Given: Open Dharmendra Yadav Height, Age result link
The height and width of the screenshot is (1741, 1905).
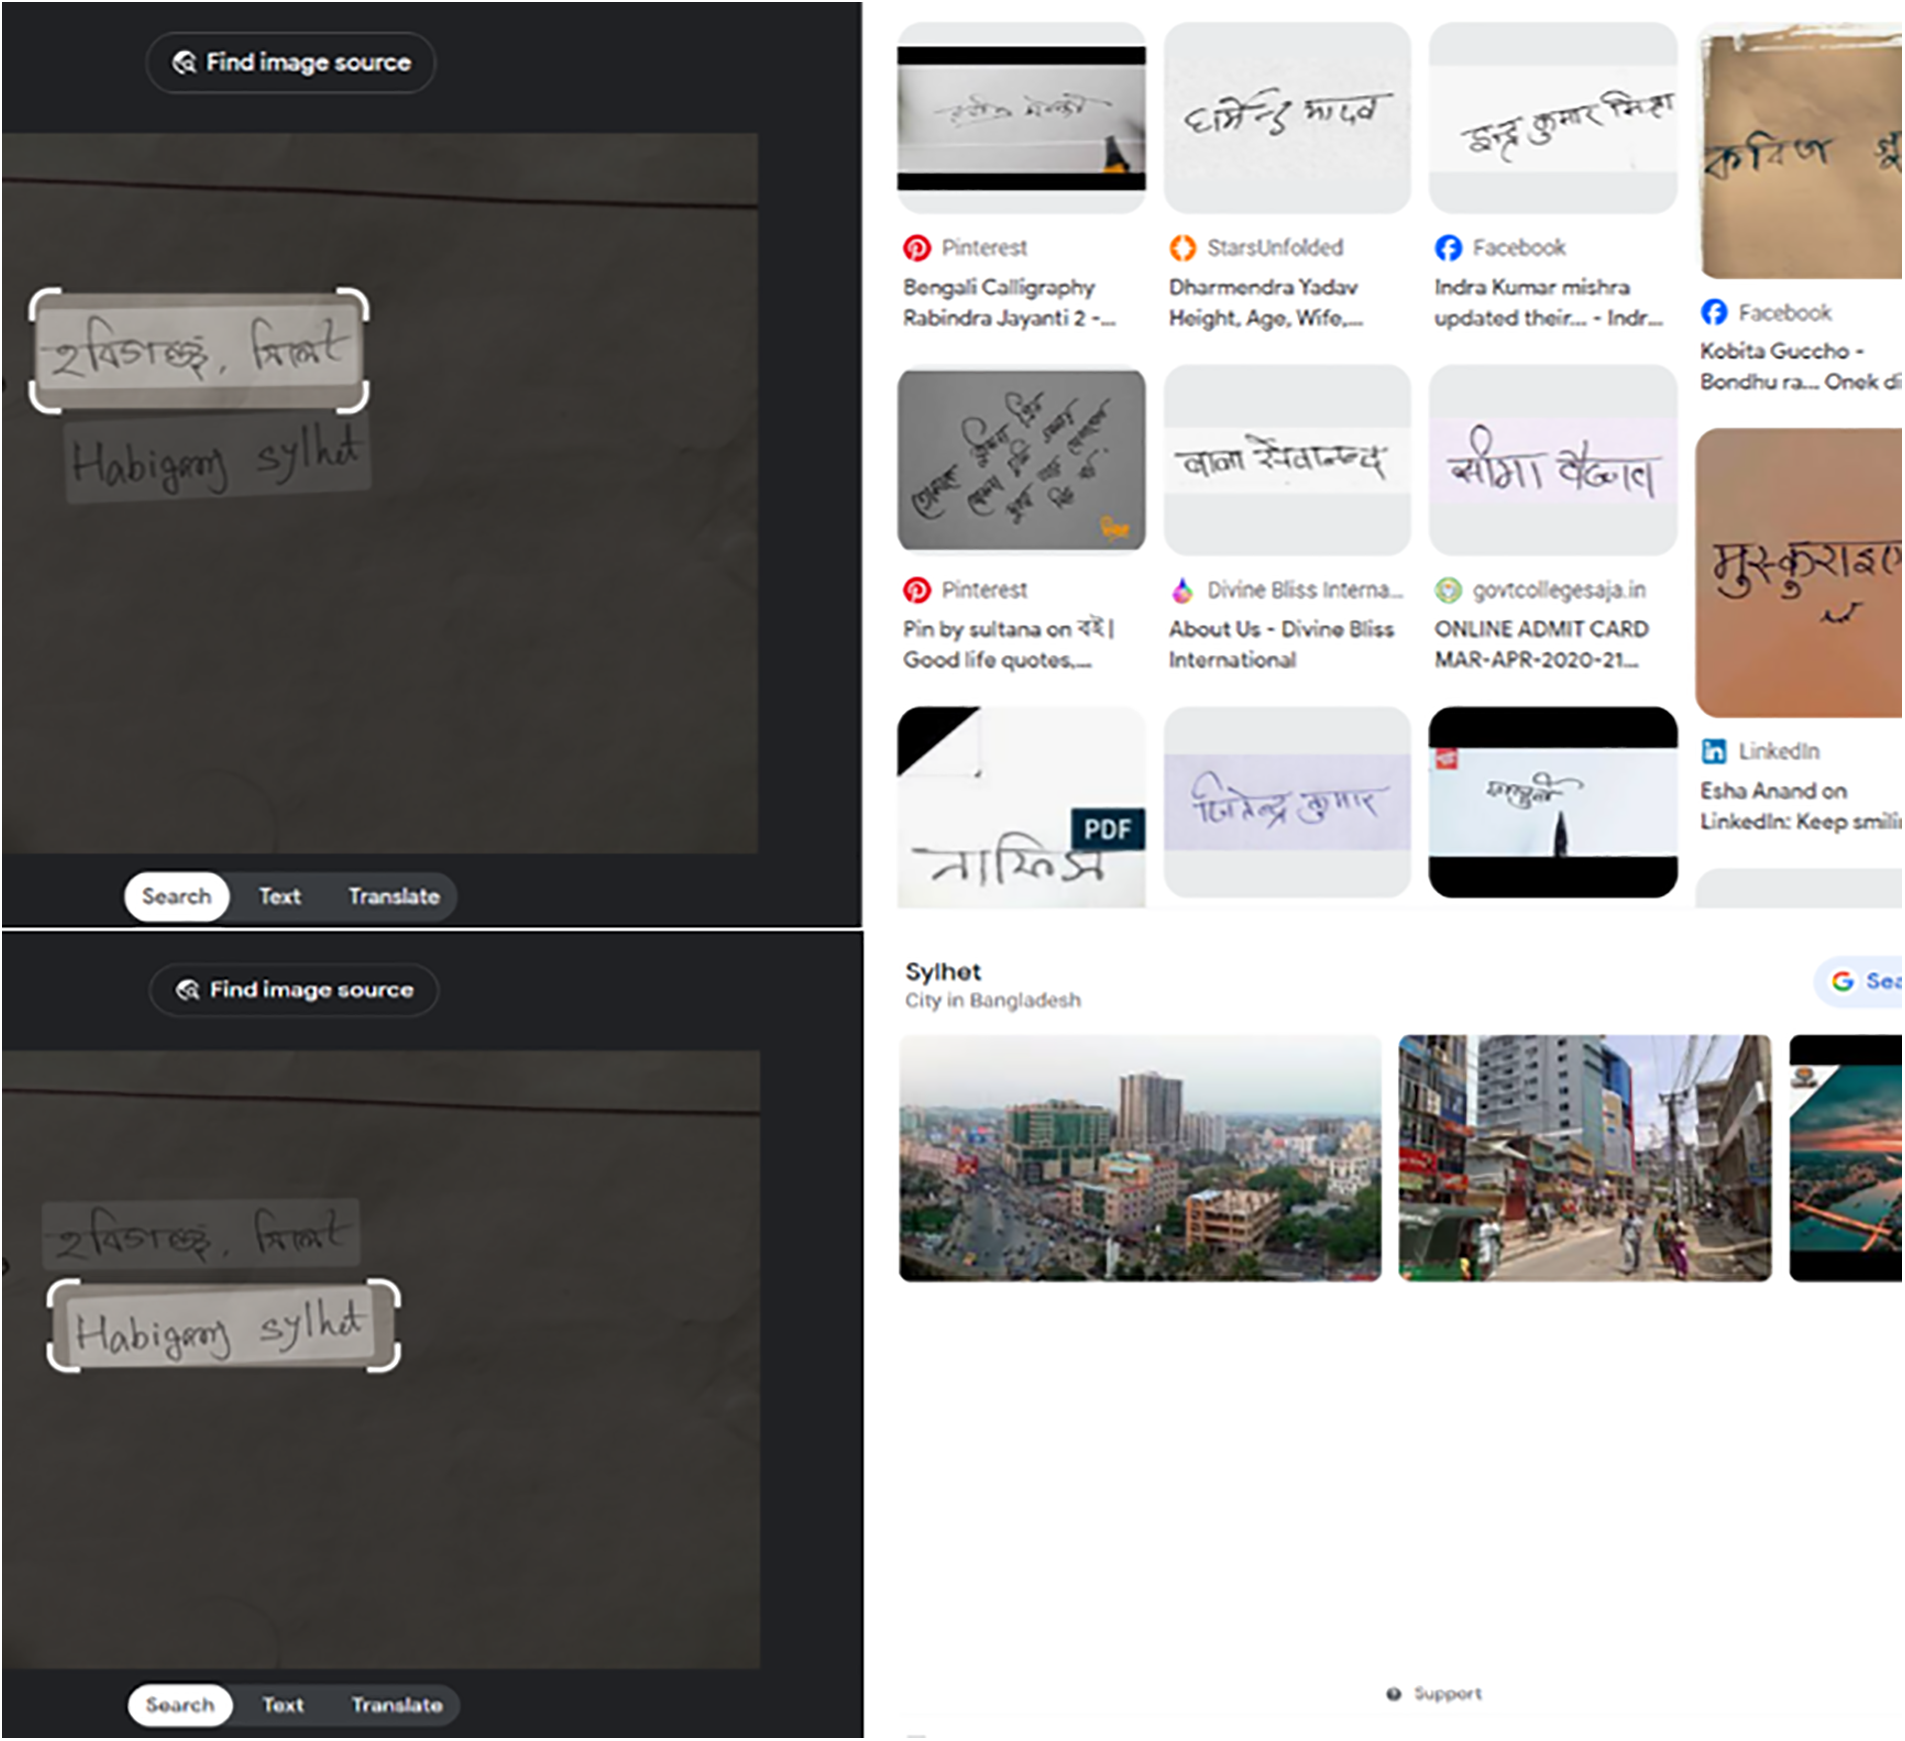Looking at the screenshot, I should 1264,303.
